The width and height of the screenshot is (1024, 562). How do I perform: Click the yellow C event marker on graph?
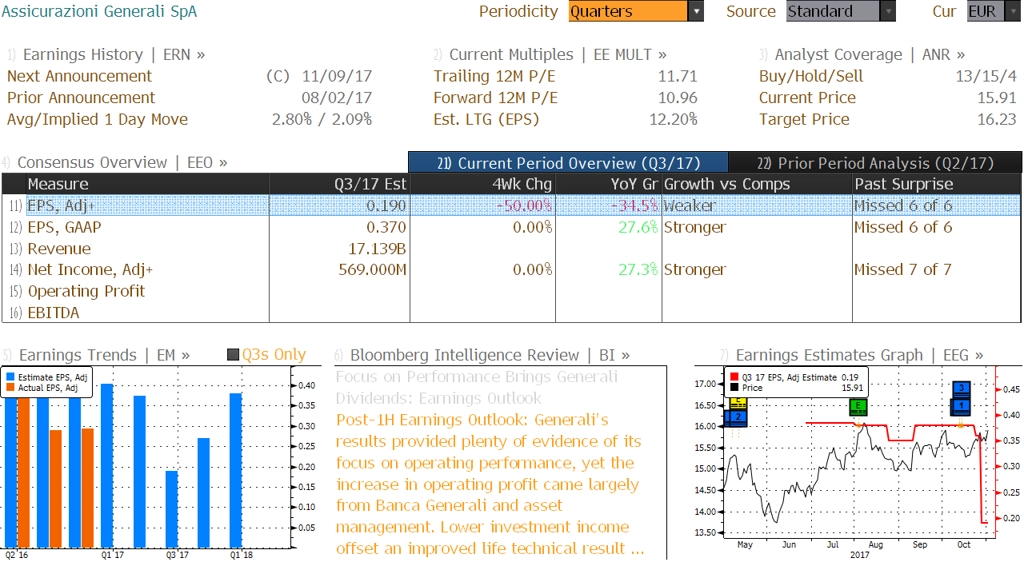[x=738, y=402]
